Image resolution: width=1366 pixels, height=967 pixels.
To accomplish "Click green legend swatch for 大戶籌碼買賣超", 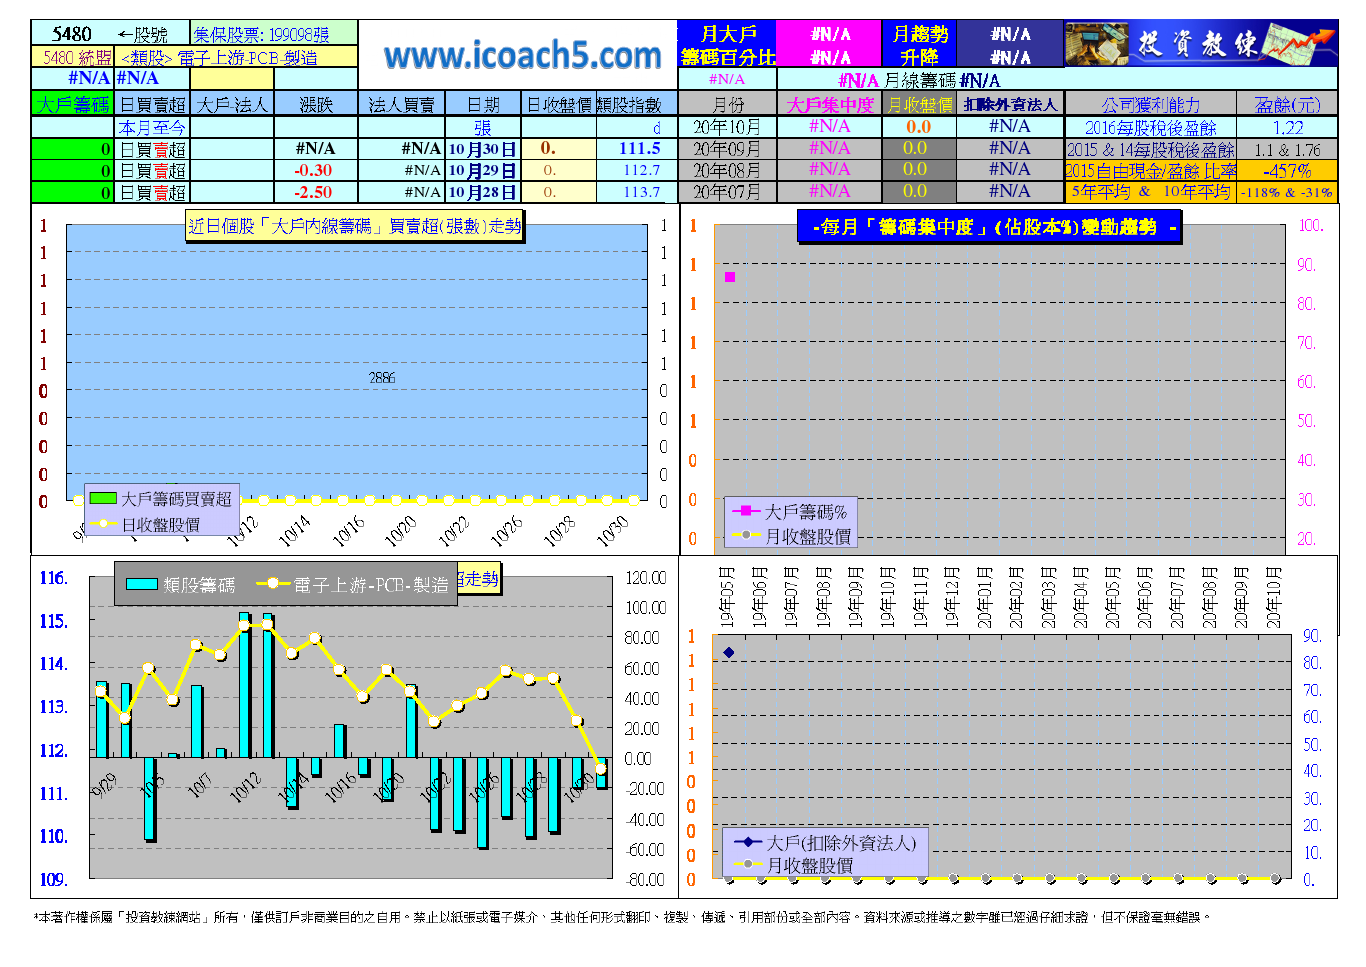I will click(x=103, y=498).
